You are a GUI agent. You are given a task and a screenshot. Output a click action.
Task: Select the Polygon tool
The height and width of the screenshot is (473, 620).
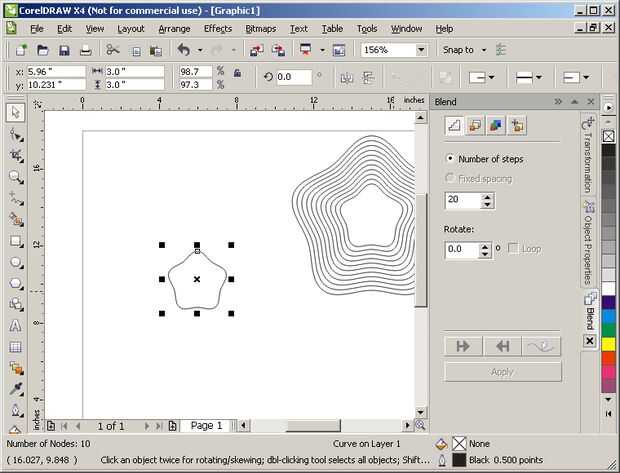(16, 284)
